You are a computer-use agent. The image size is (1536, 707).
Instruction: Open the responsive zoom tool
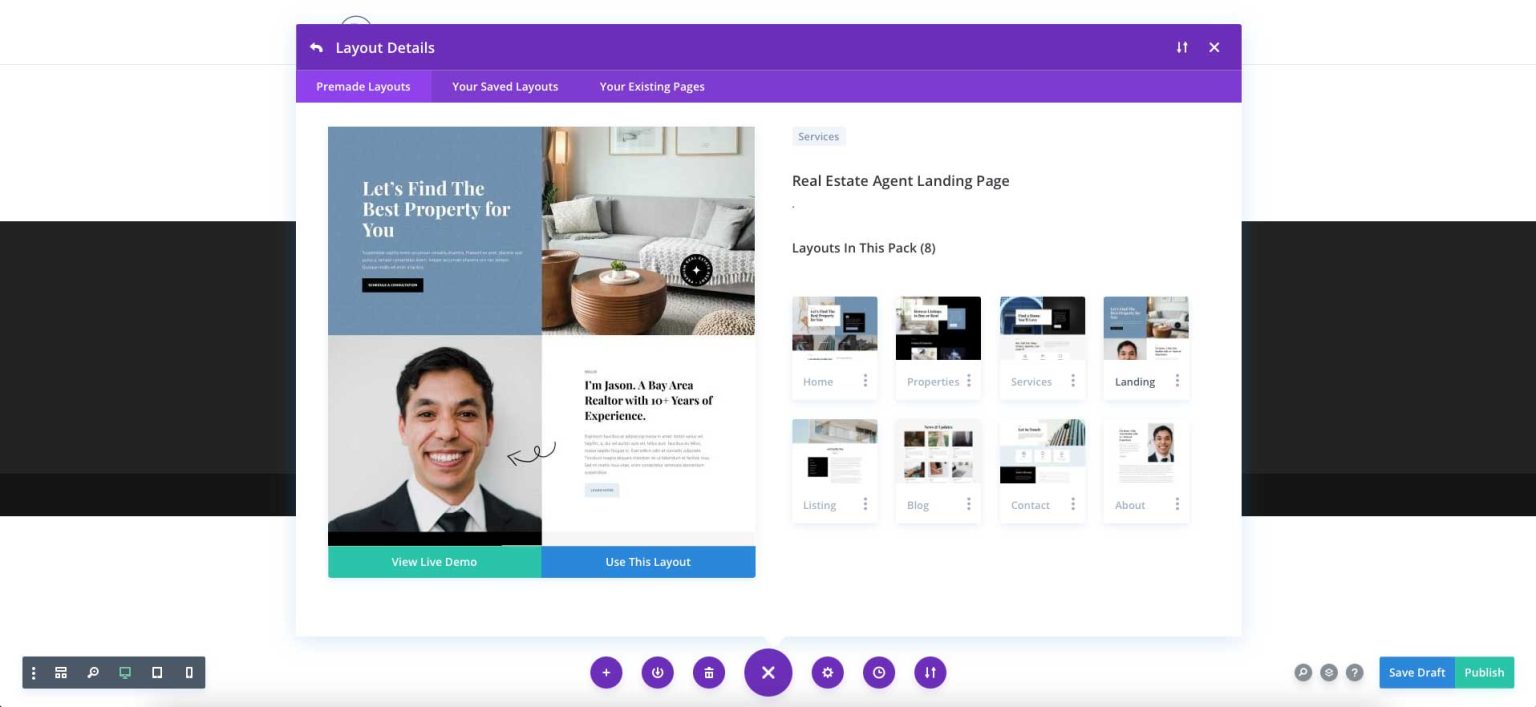pos(93,672)
